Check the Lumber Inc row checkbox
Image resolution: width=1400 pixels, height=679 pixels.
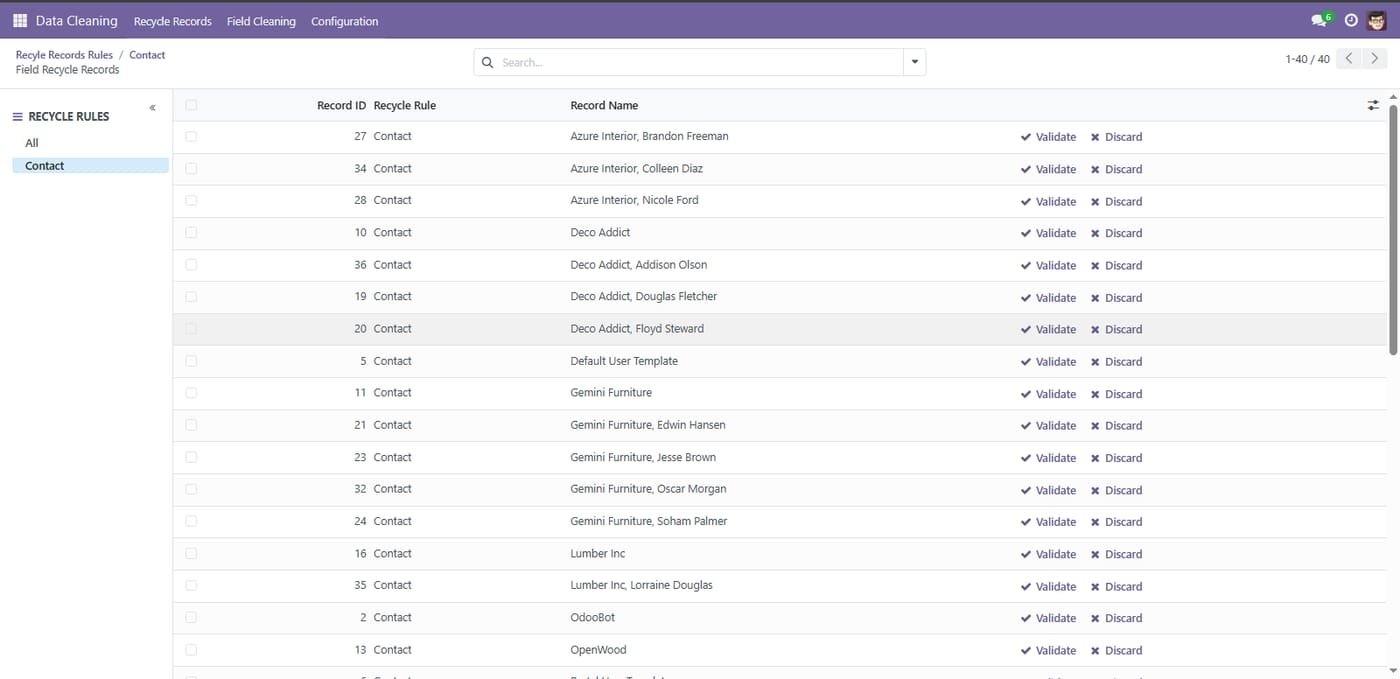tap(191, 553)
